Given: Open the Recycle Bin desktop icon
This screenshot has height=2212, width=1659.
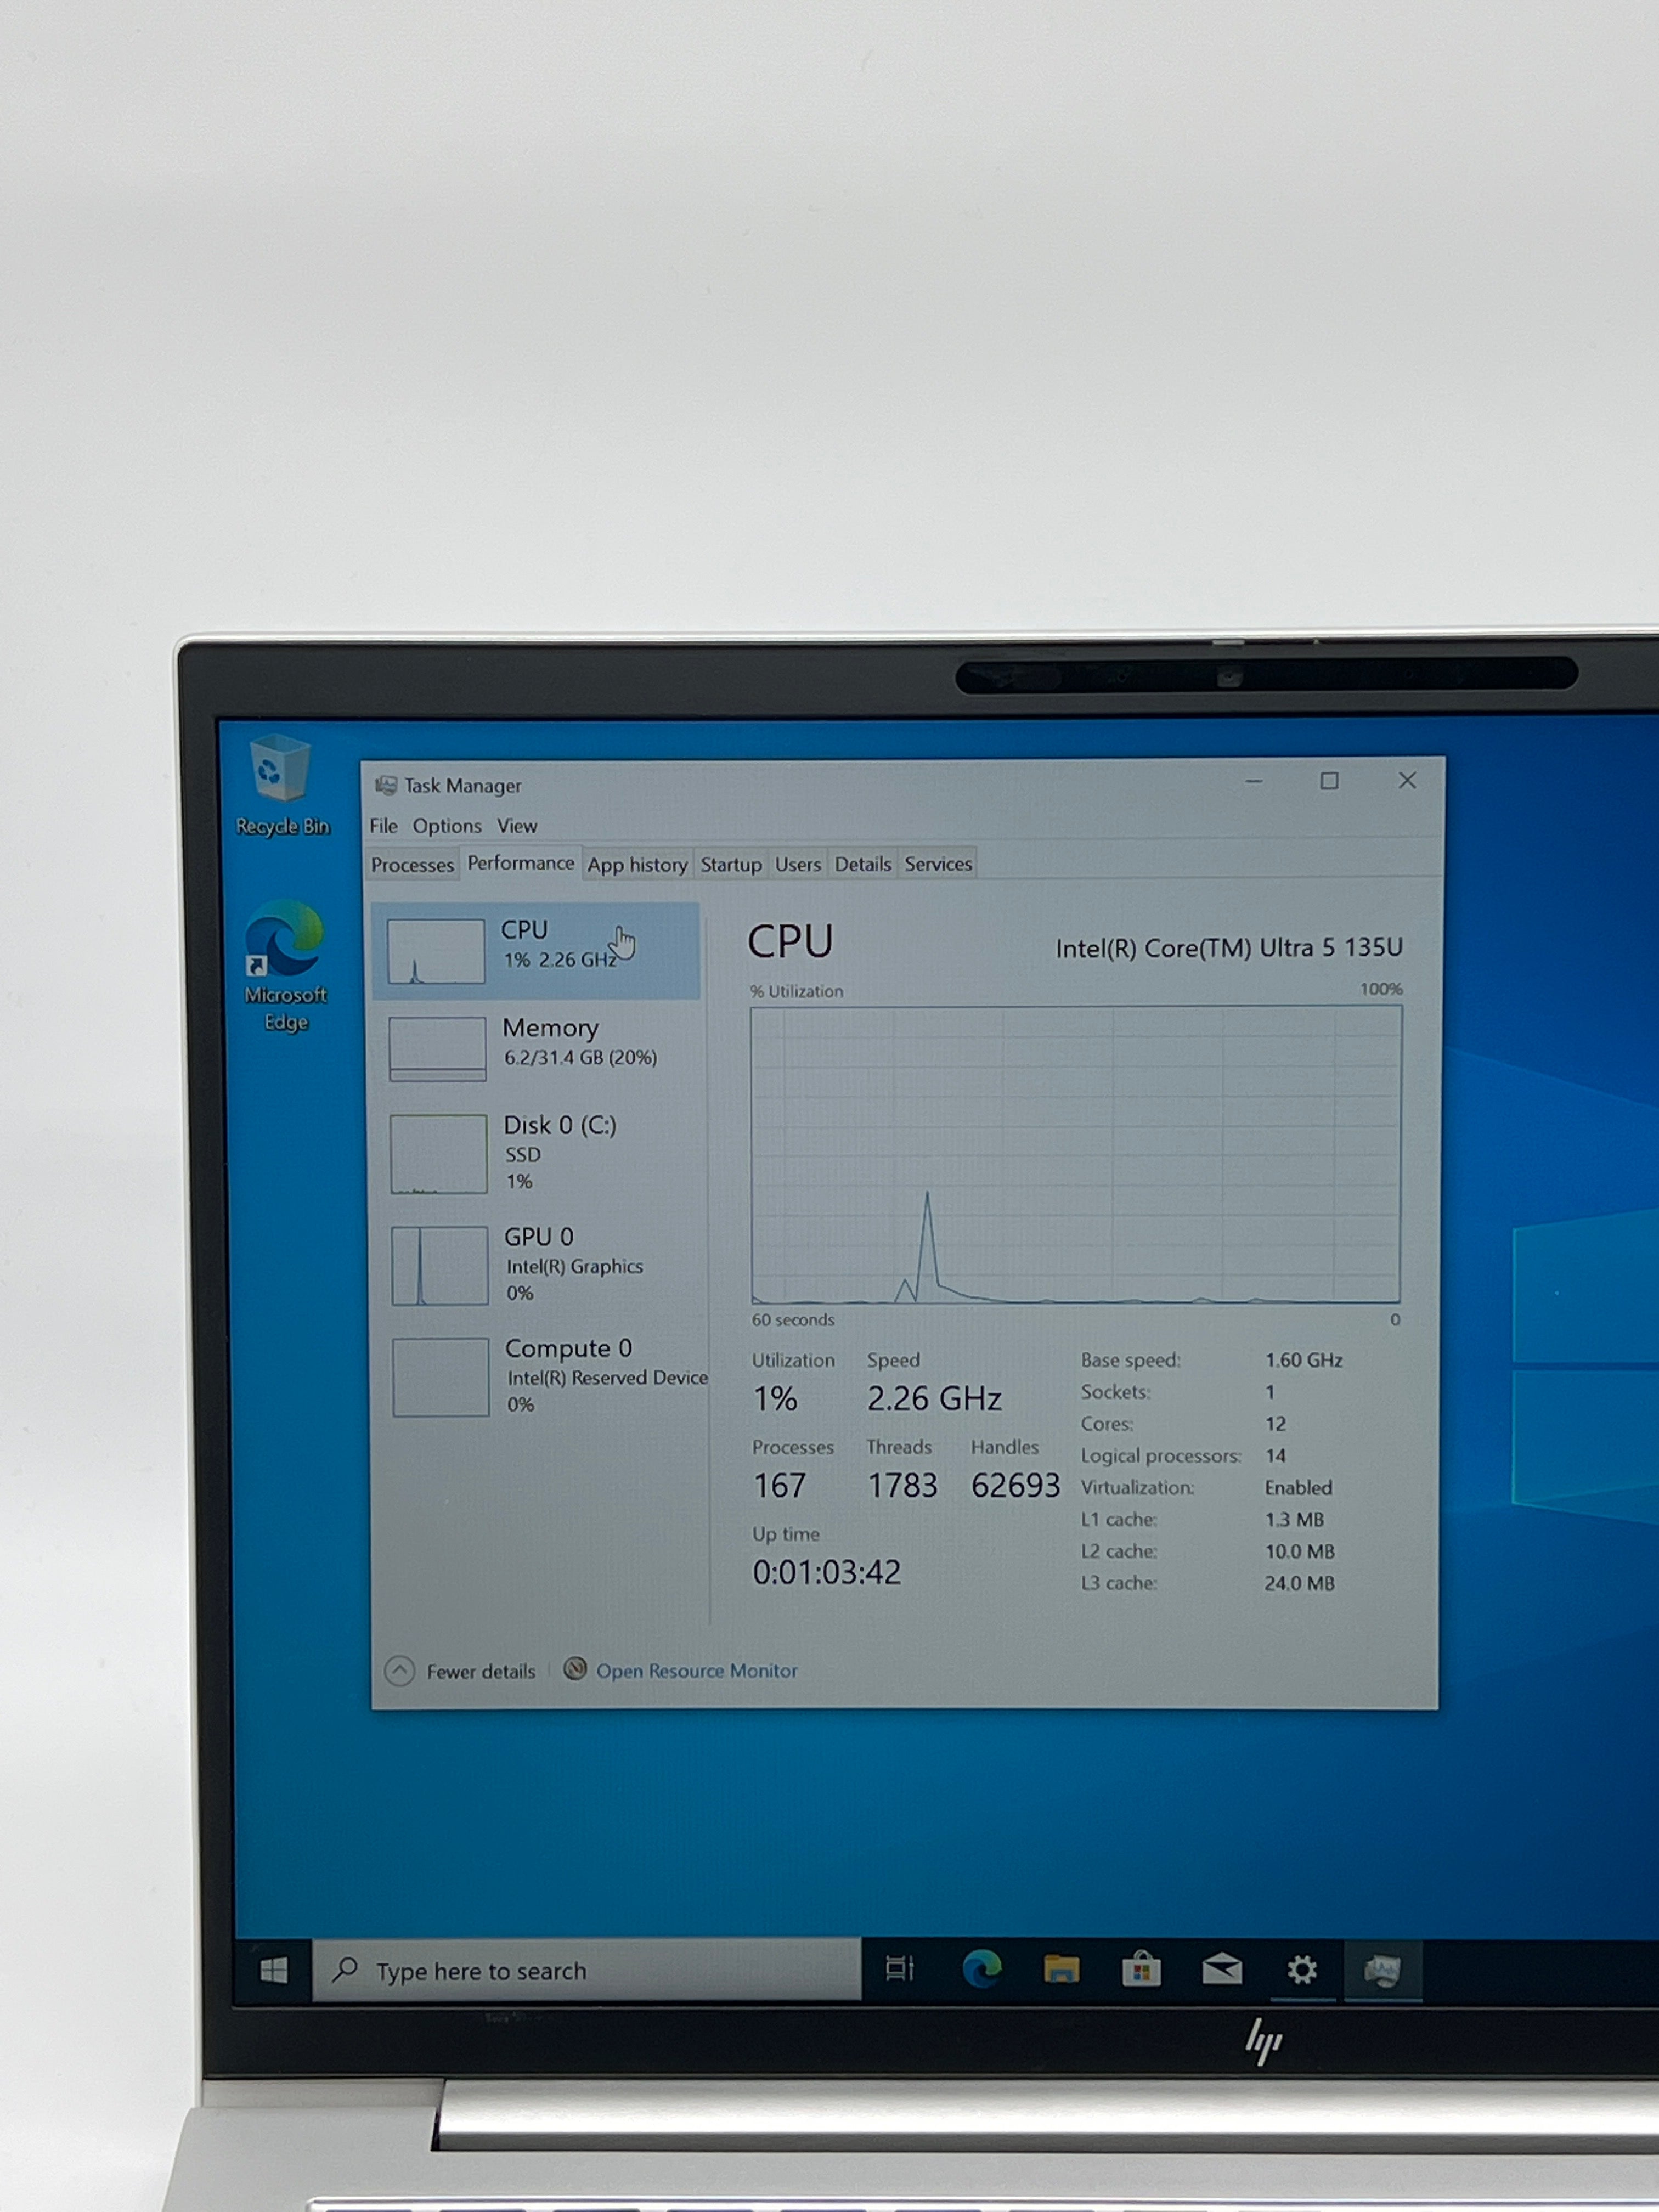Looking at the screenshot, I should pyautogui.click(x=281, y=785).
